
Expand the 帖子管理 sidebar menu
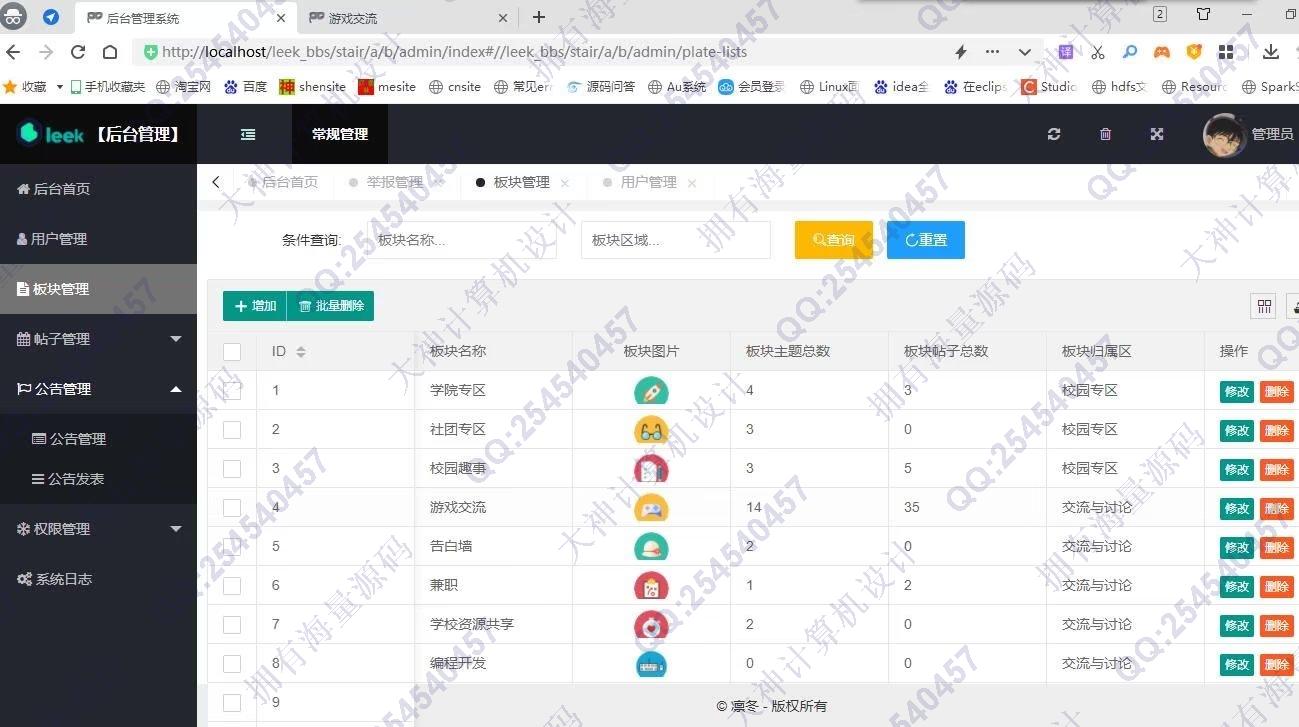click(x=98, y=339)
